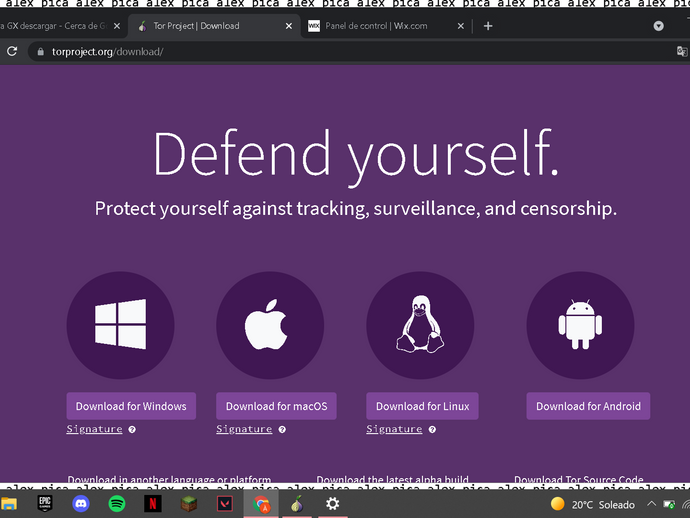Click the Windows logo circle icon
This screenshot has height=518, width=690.
click(x=120, y=325)
